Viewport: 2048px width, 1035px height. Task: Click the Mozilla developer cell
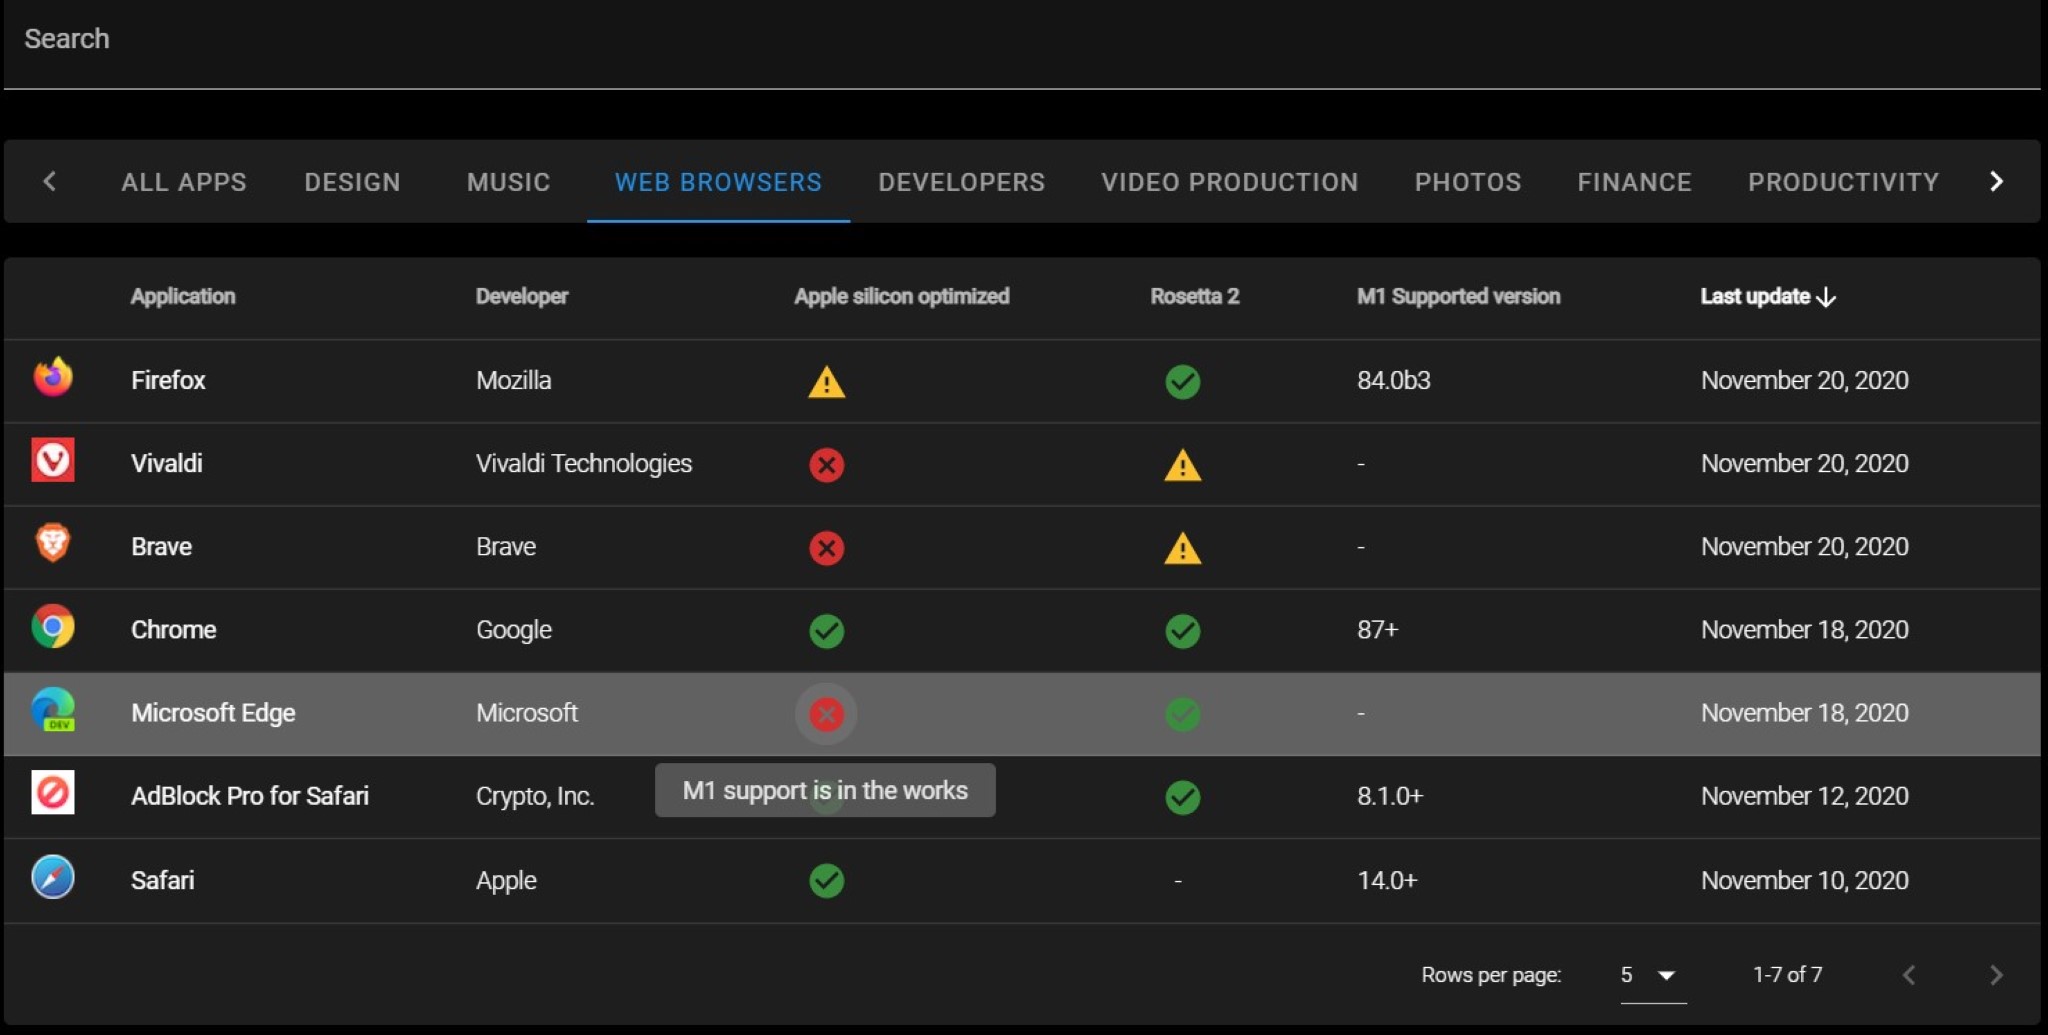coord(513,380)
